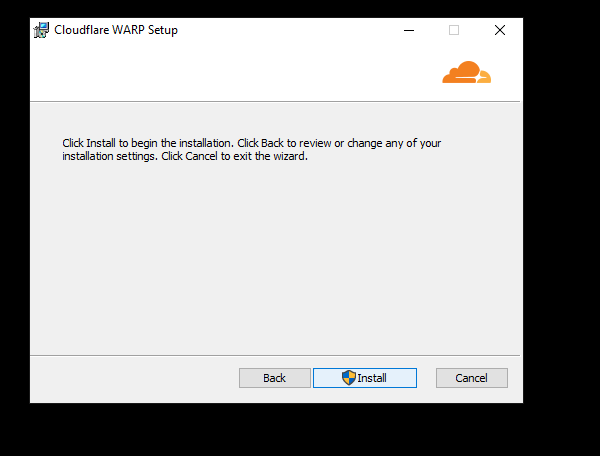The image size is (600, 456).
Task: Click the separator line above the buttons
Action: [275, 355]
